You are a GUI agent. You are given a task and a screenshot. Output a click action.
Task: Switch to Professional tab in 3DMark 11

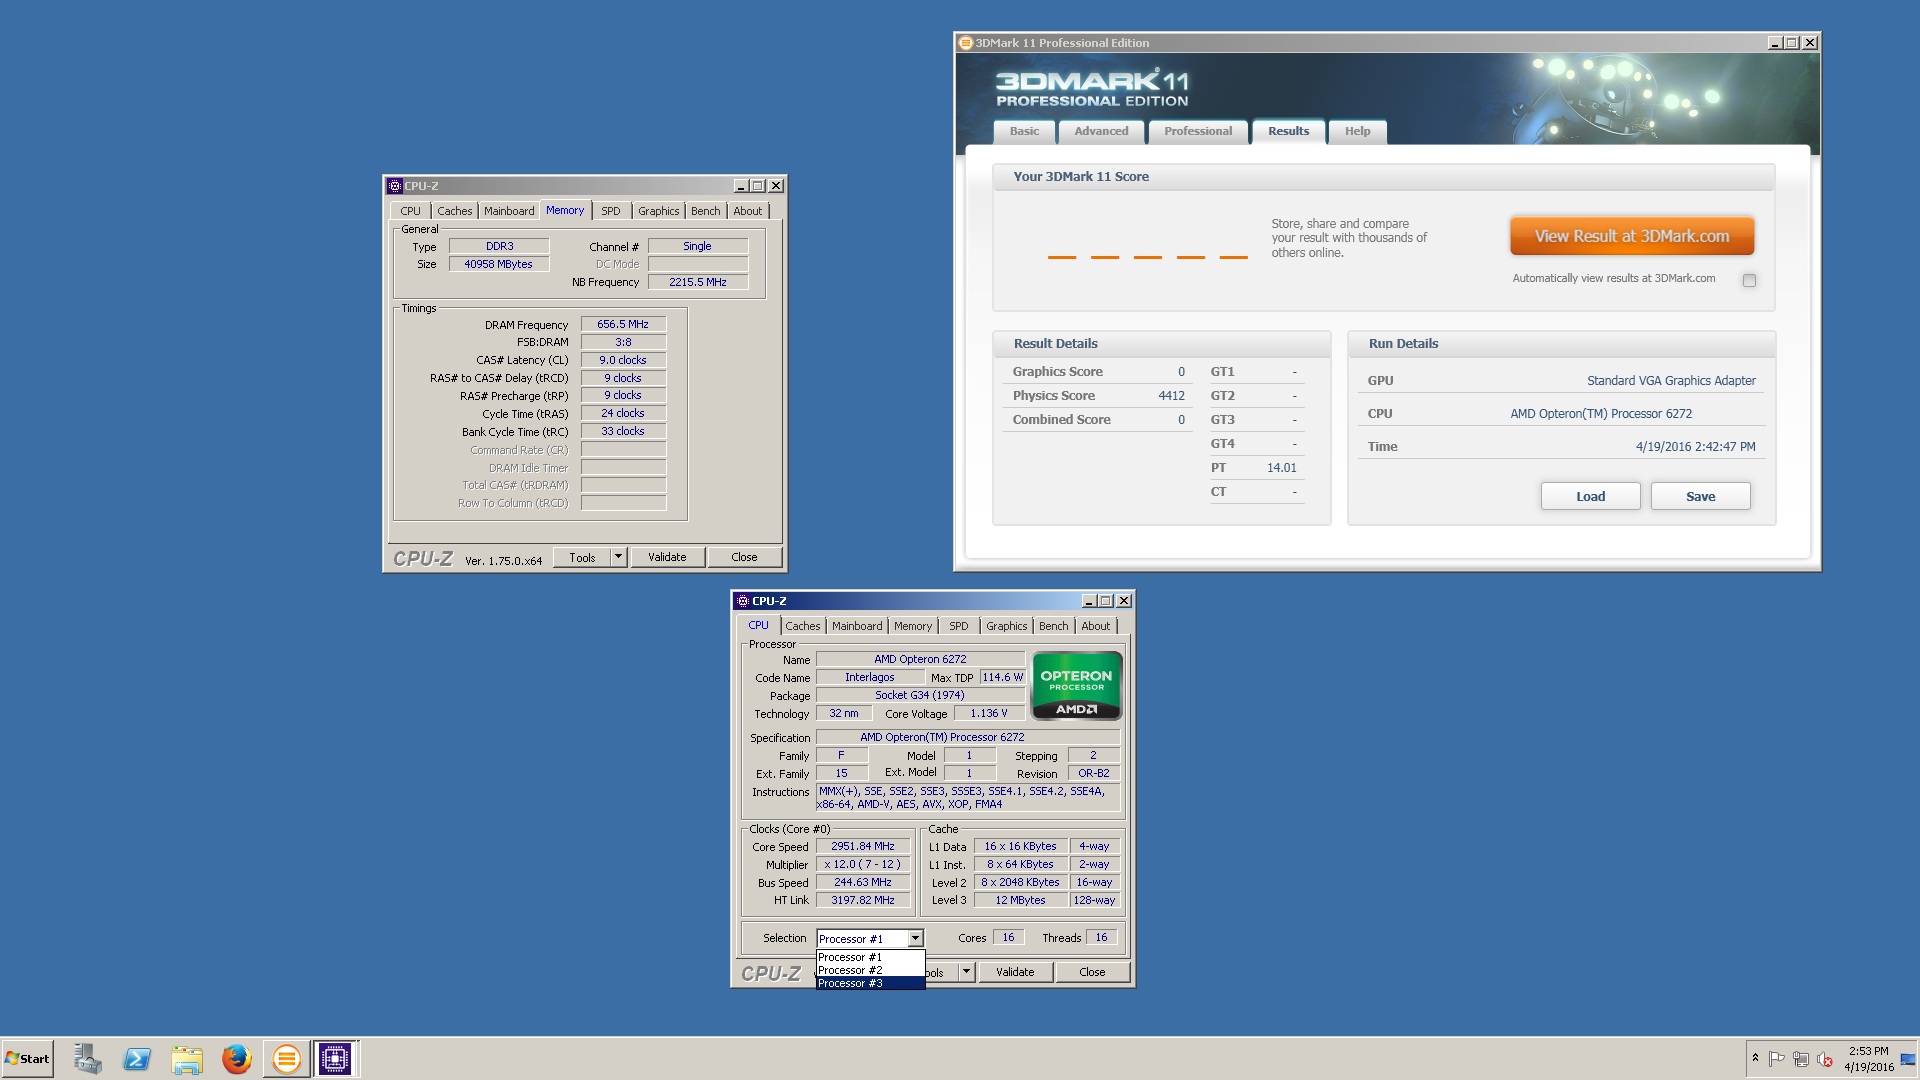[x=1198, y=131]
